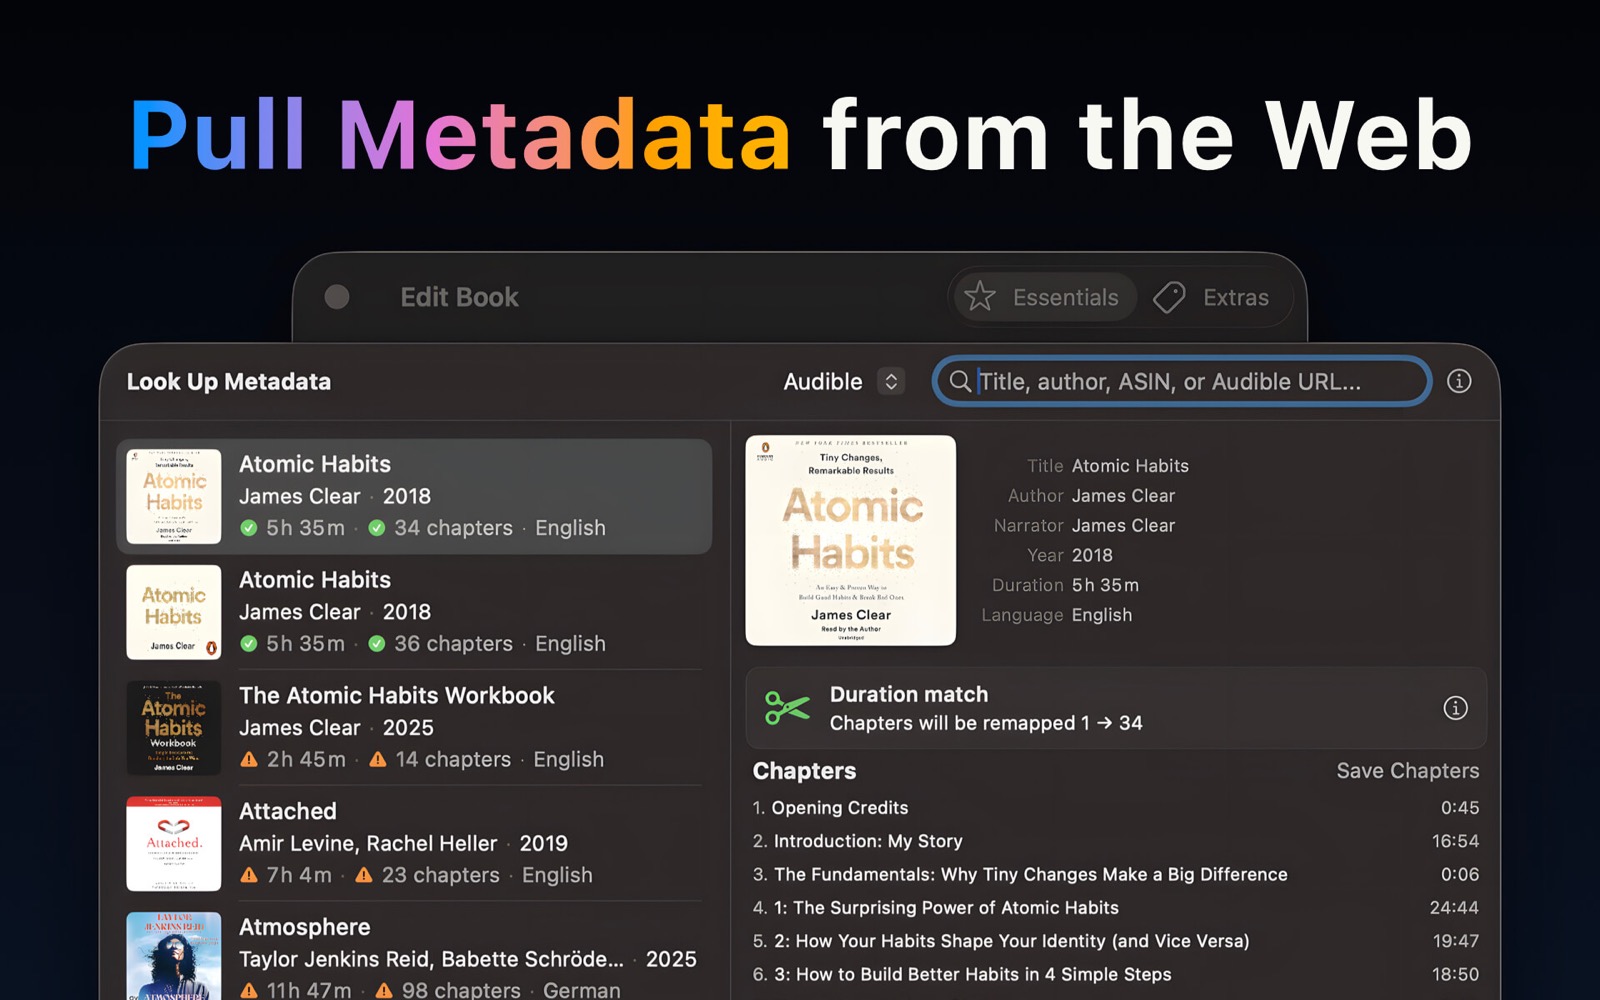Click the warning icon beside 7h 4m
The height and width of the screenshot is (1000, 1600).
249,875
